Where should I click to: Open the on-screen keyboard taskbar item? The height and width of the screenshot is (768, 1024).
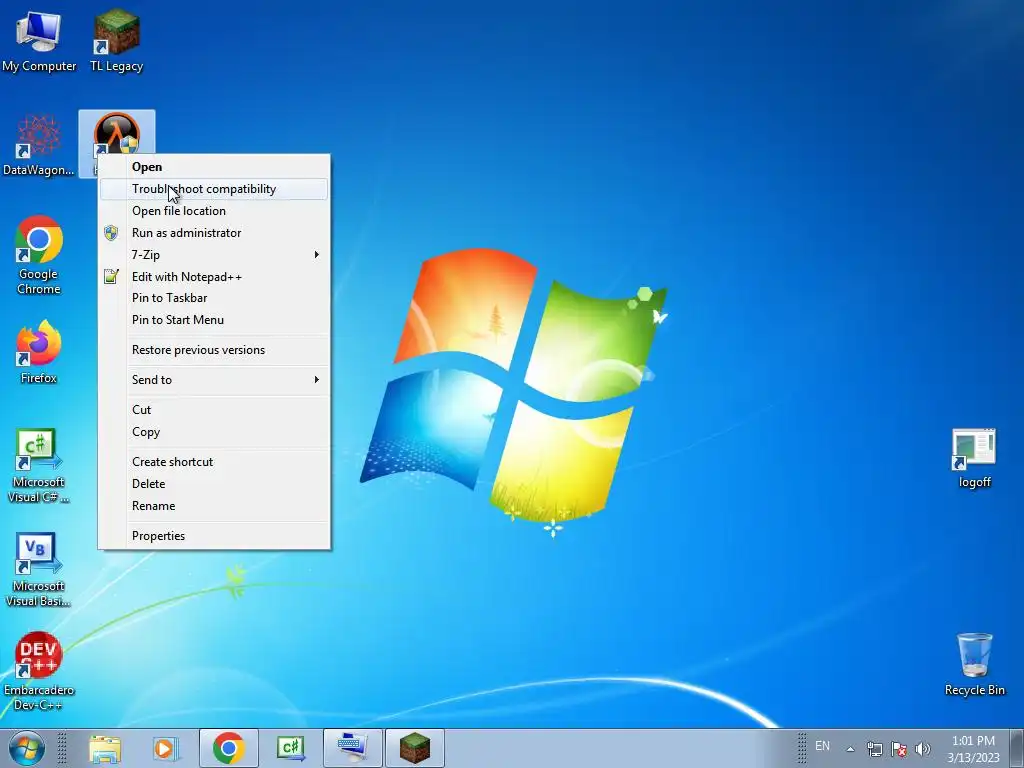pos(353,748)
